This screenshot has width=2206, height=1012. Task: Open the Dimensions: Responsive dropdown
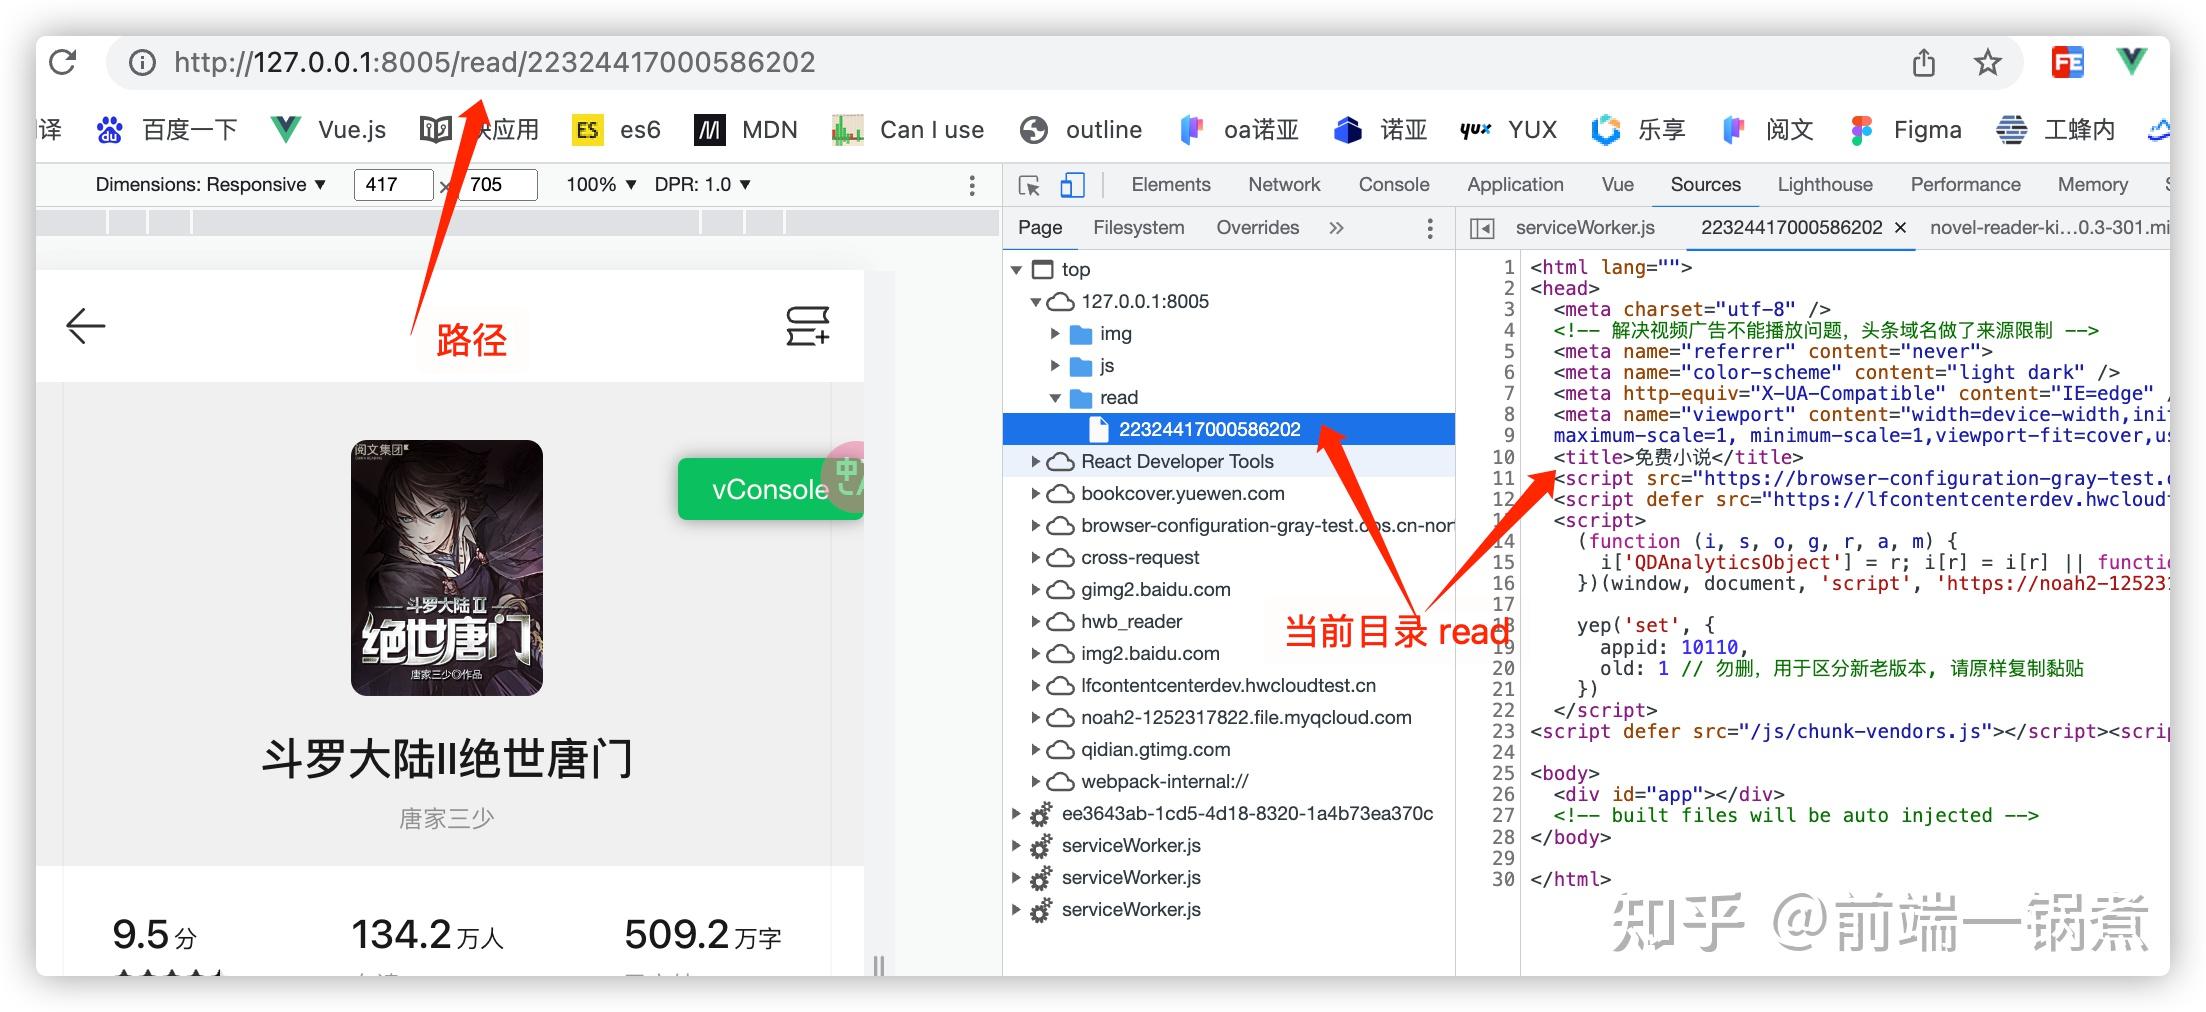[210, 185]
